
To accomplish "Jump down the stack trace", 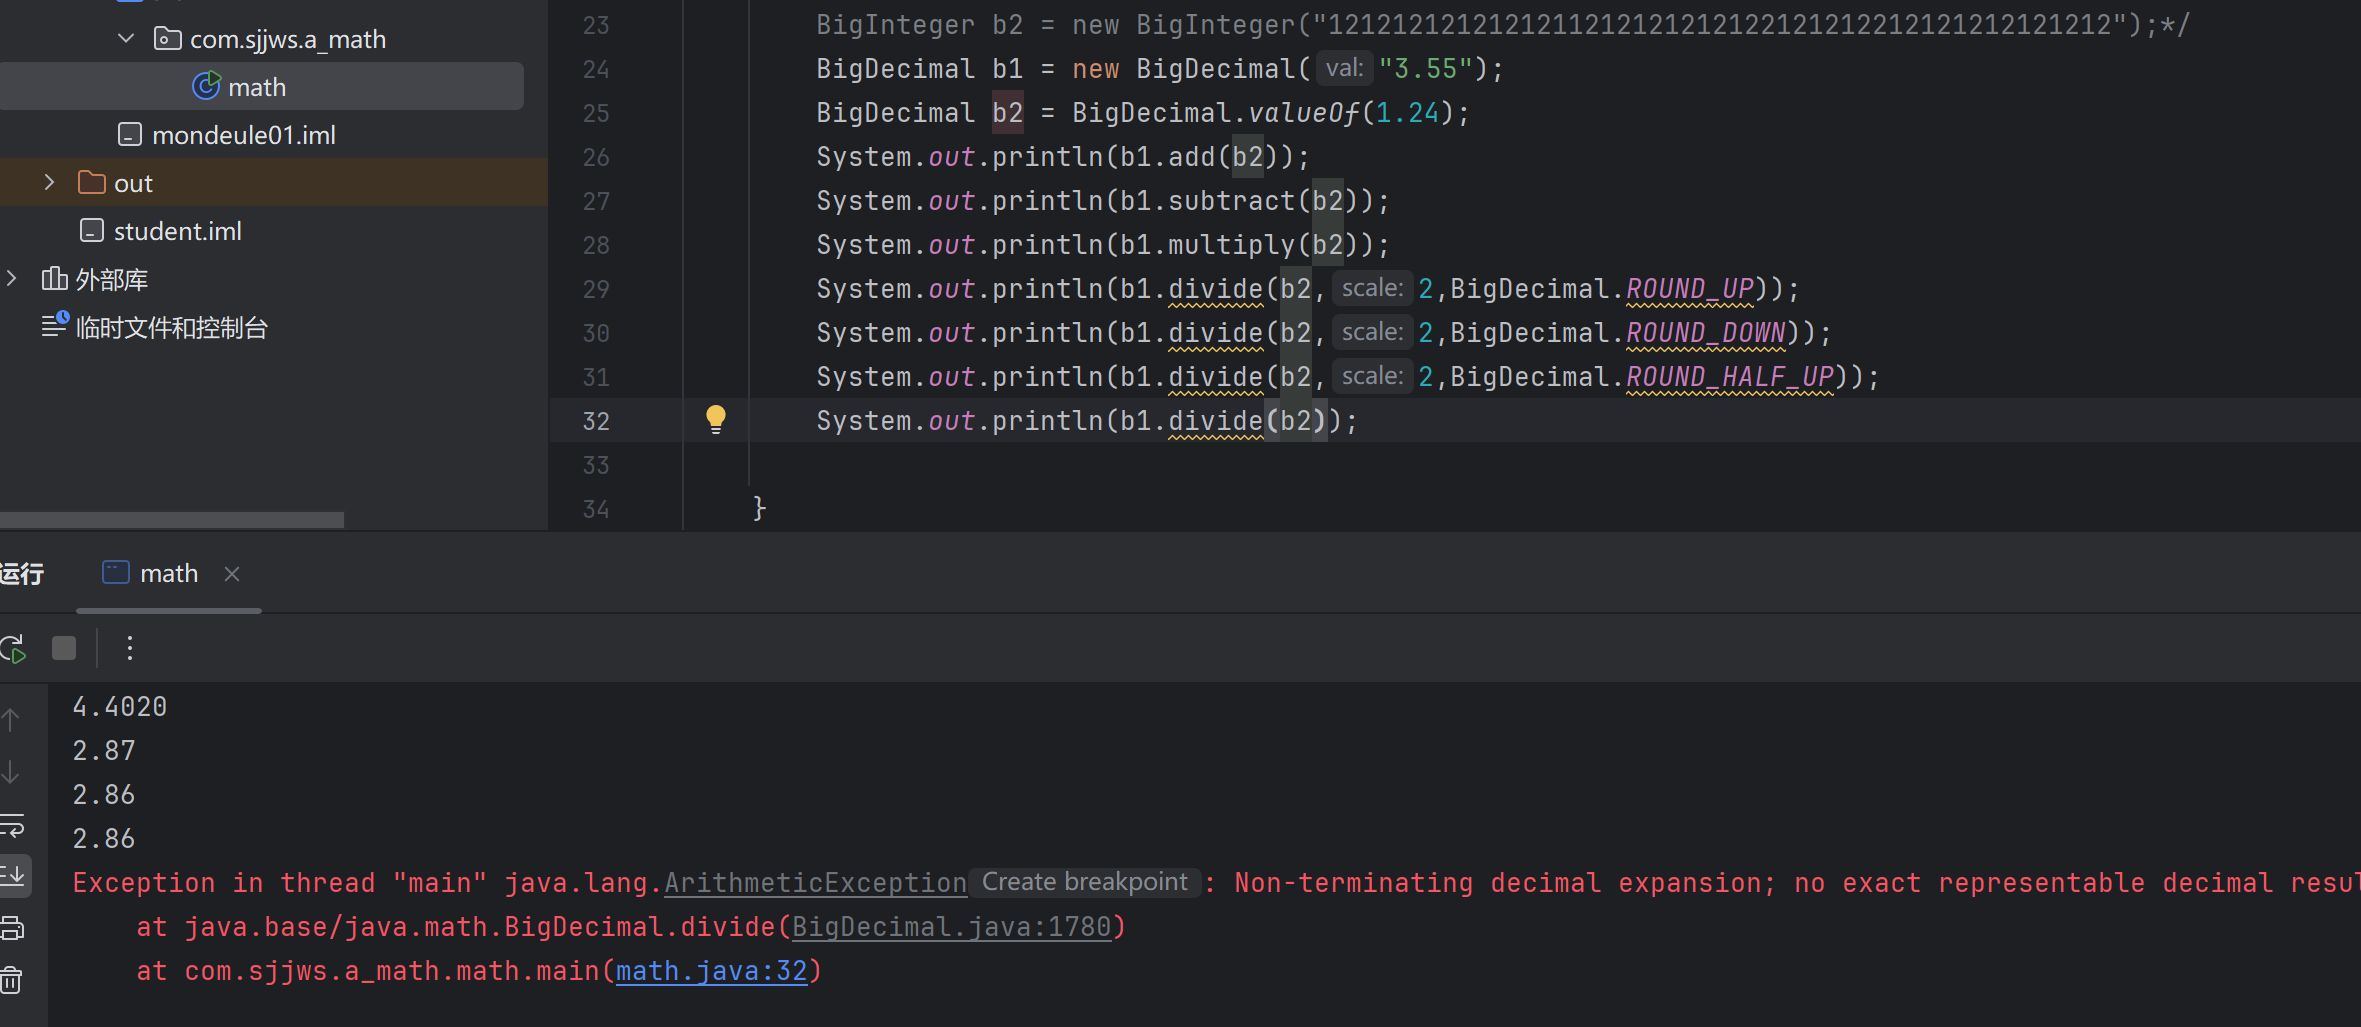I will (x=11, y=772).
